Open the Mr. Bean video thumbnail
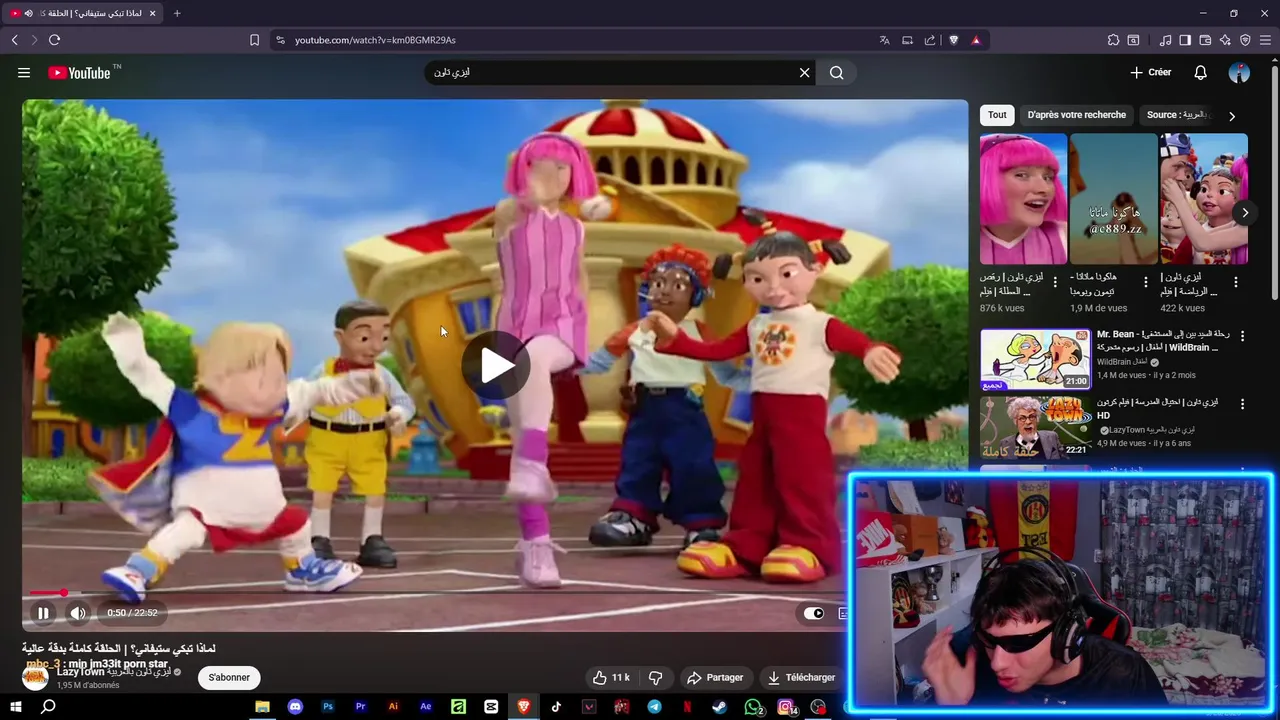 1035,359
